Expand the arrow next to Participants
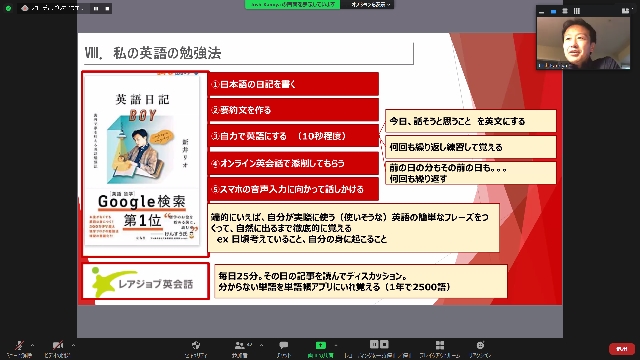The height and width of the screenshot is (360, 640). pyautogui.click(x=261, y=345)
